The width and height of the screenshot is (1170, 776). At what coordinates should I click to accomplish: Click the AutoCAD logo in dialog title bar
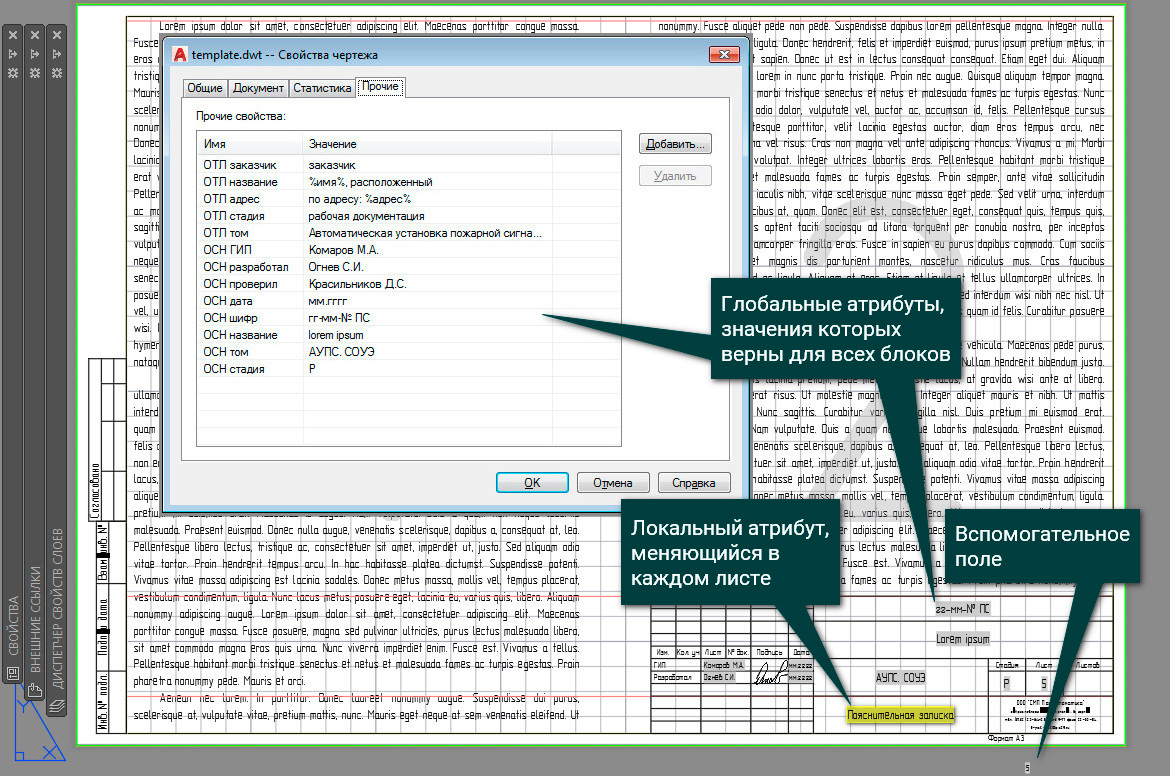tap(180, 54)
